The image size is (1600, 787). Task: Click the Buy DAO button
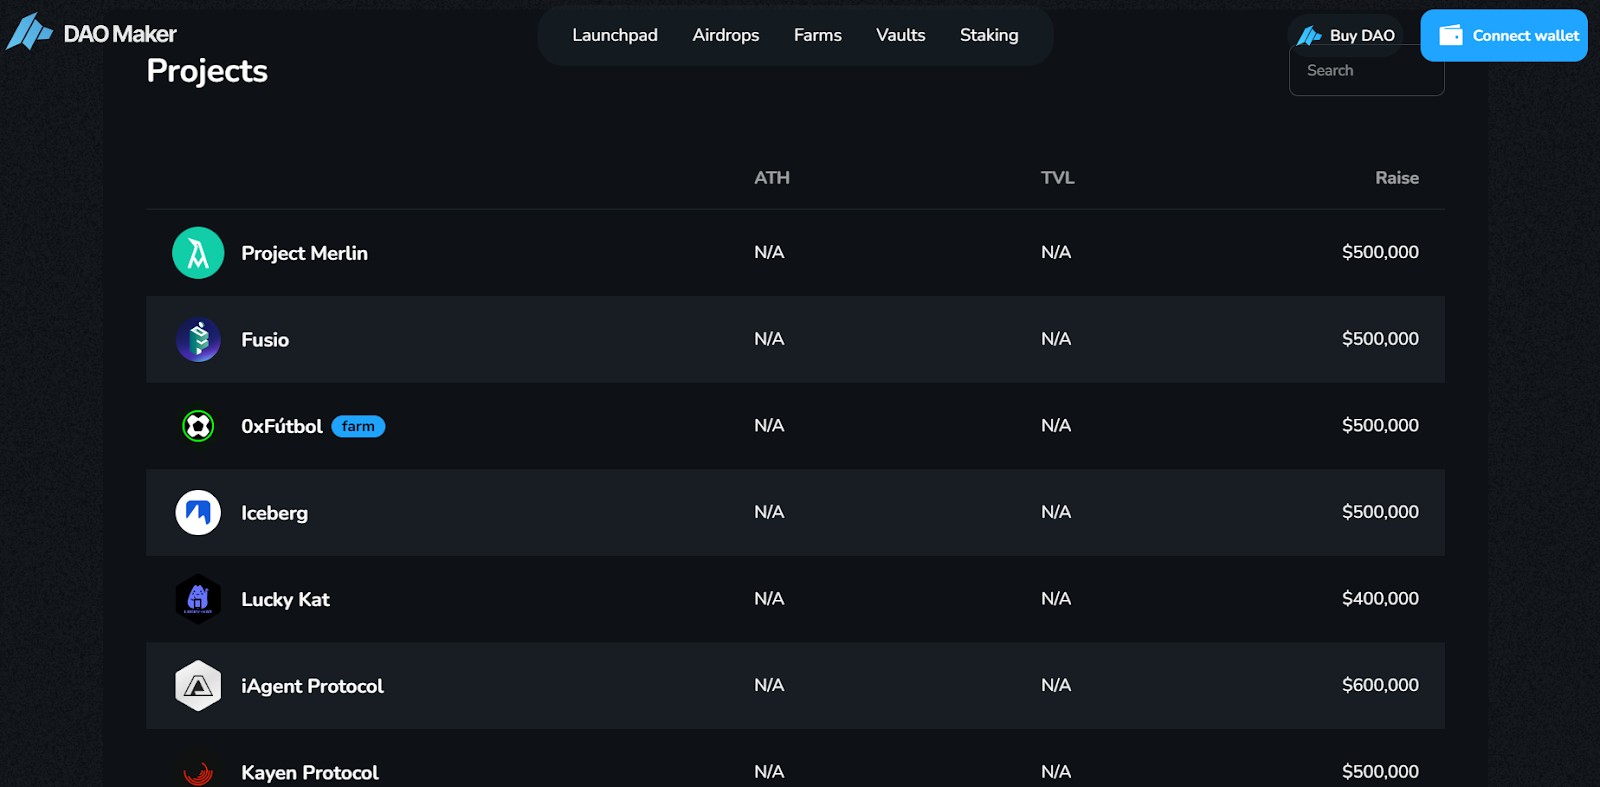point(1346,35)
